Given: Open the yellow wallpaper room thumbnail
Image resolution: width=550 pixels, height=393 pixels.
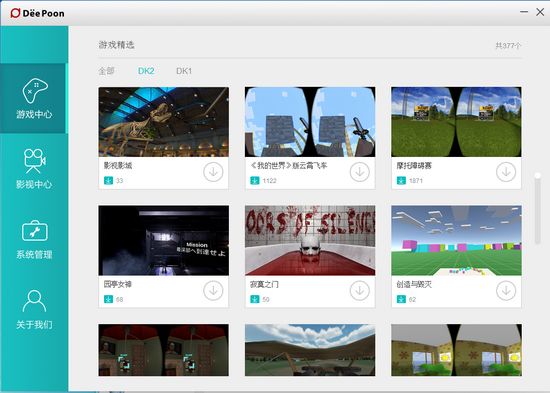Looking at the screenshot, I should point(456,350).
